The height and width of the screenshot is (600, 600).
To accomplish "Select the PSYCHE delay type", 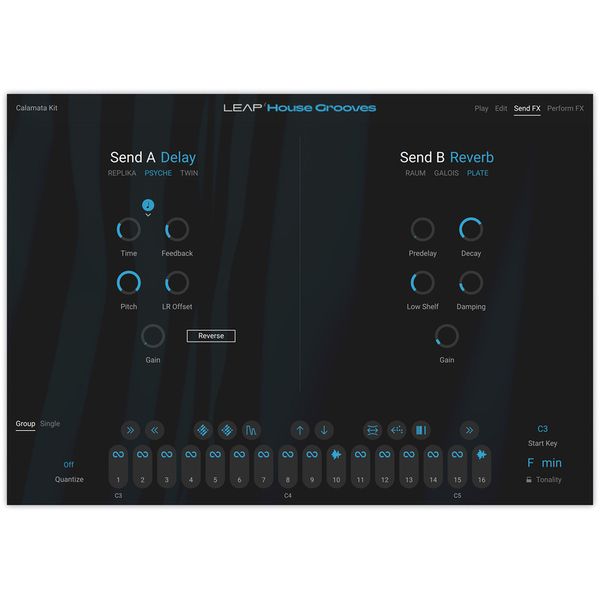I will [x=158, y=173].
